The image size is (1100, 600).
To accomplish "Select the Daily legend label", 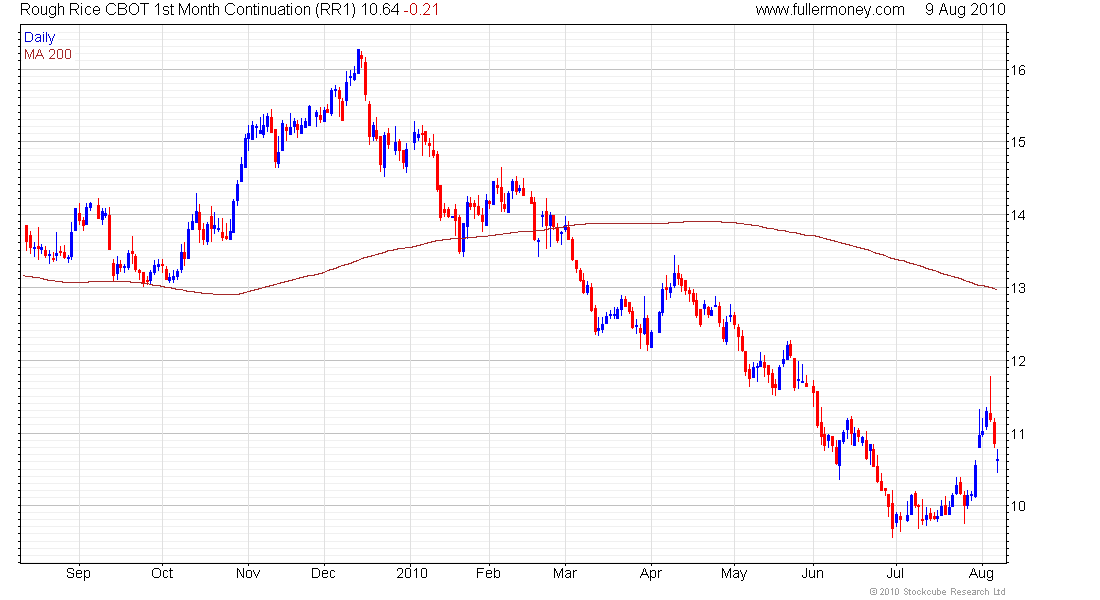I will 39,37.
